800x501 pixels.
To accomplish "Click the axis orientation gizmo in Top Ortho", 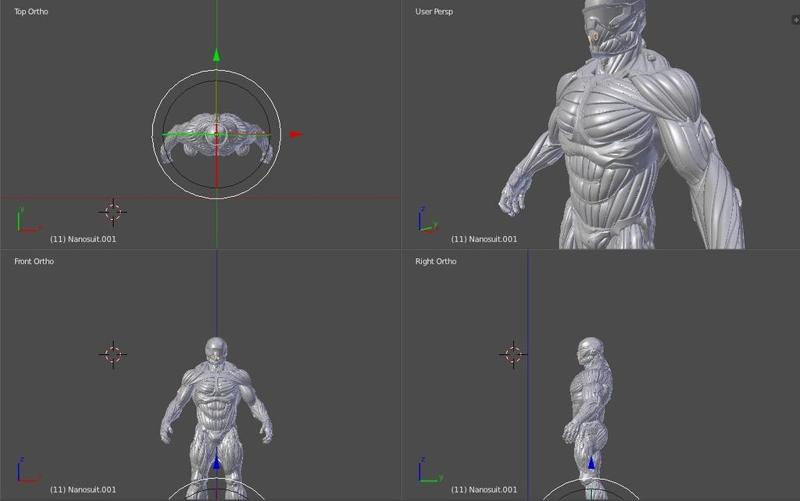I will [x=28, y=220].
